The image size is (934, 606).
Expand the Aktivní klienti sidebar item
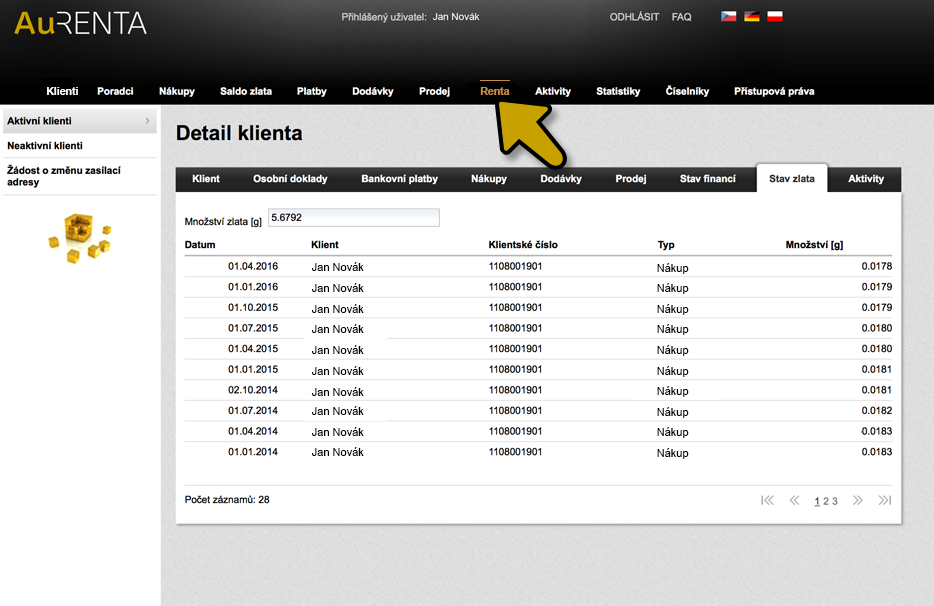click(147, 121)
